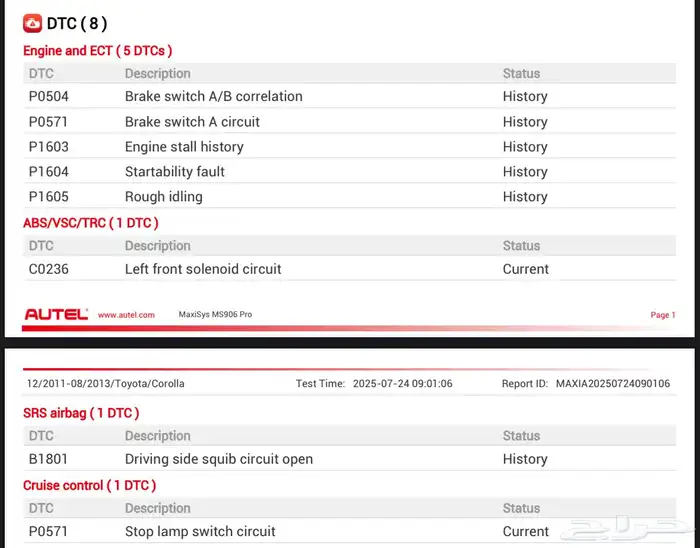Select the P0504 brake switch correlation row

pos(213,97)
